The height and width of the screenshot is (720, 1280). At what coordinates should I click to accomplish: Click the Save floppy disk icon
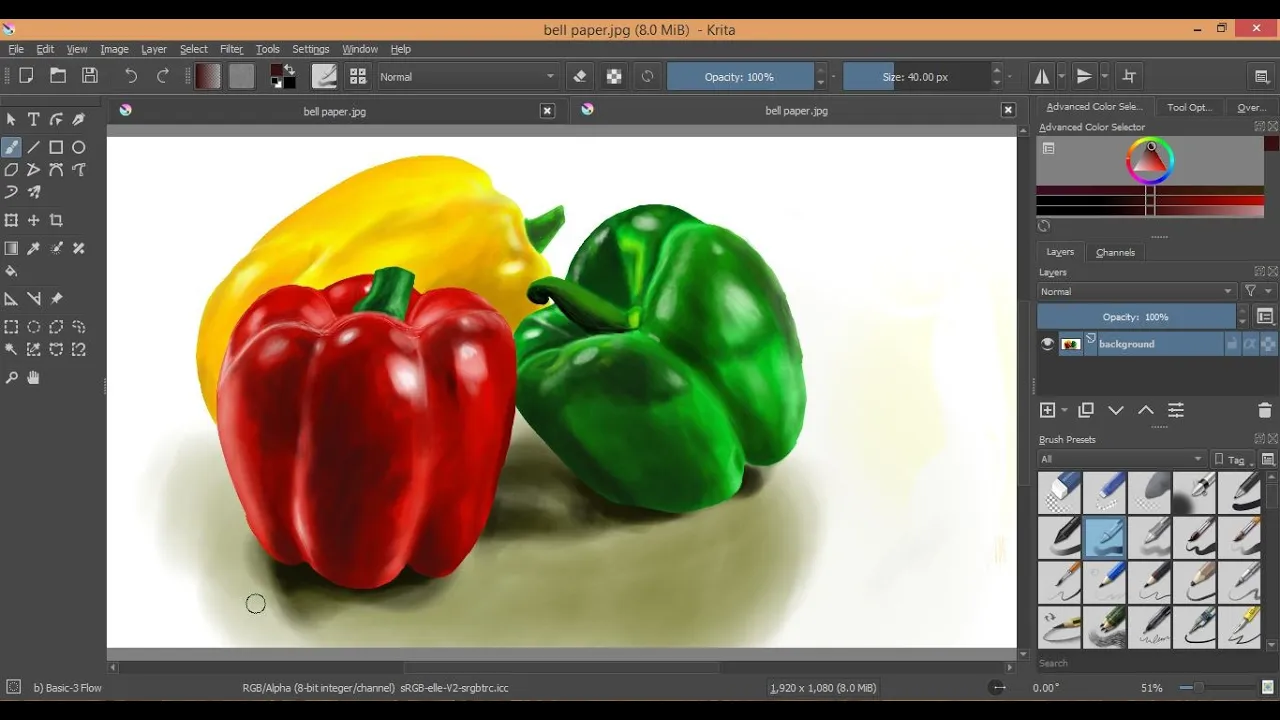(90, 76)
